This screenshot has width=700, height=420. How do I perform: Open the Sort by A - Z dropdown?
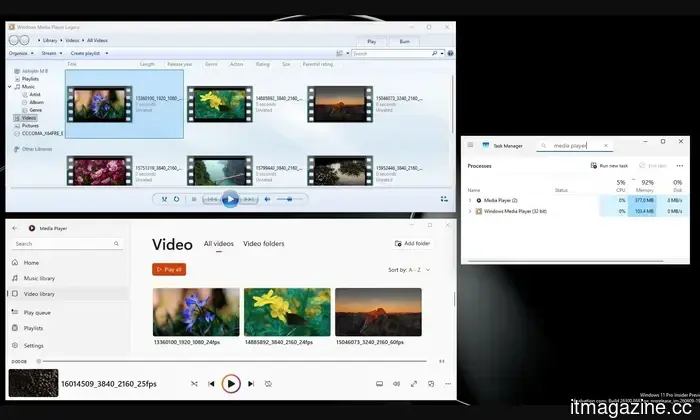tap(409, 270)
